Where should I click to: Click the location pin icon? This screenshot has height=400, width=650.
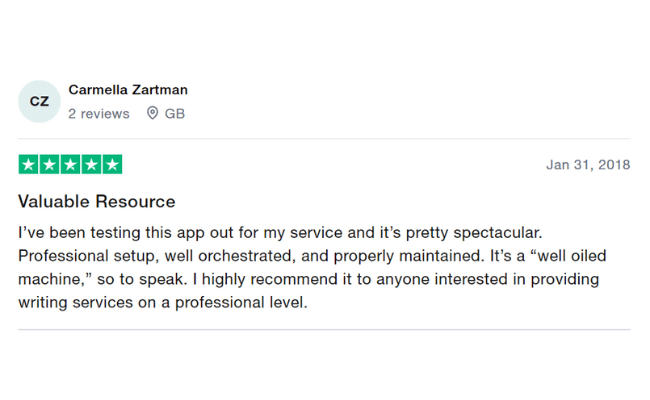tap(153, 113)
